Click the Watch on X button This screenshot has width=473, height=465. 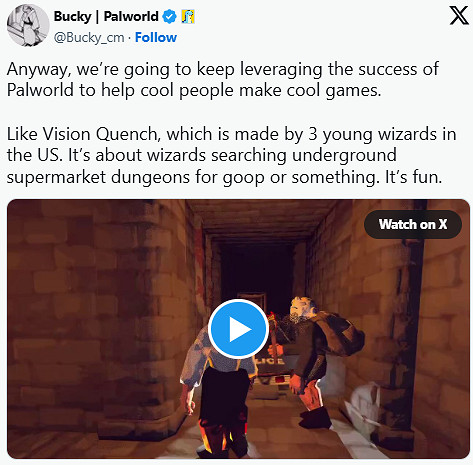[413, 224]
